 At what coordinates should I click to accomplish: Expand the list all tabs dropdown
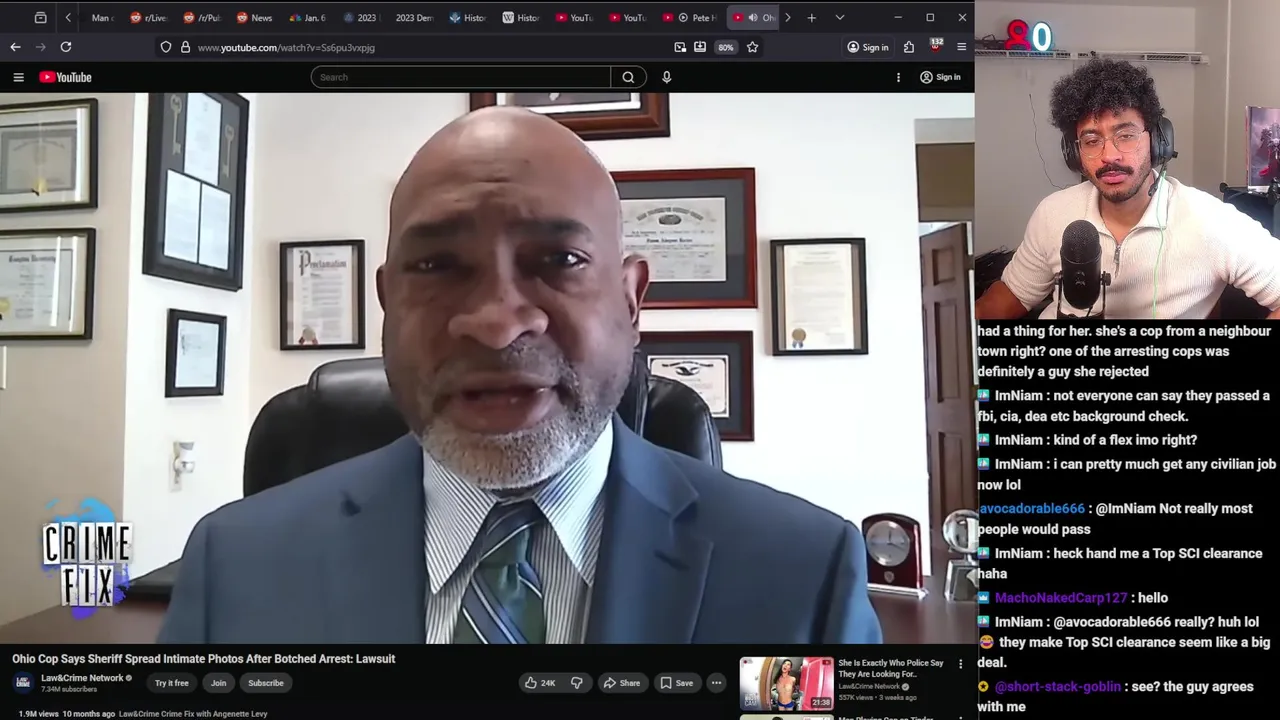840,17
